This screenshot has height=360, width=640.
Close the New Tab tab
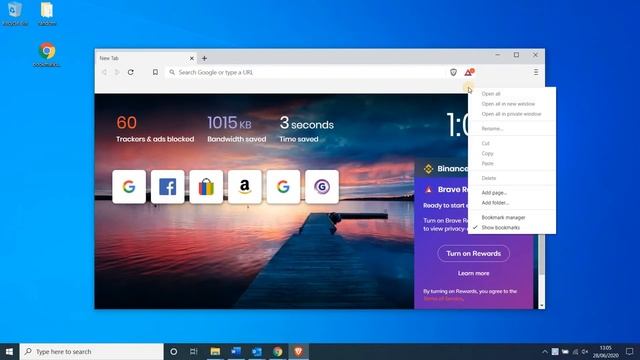191,58
